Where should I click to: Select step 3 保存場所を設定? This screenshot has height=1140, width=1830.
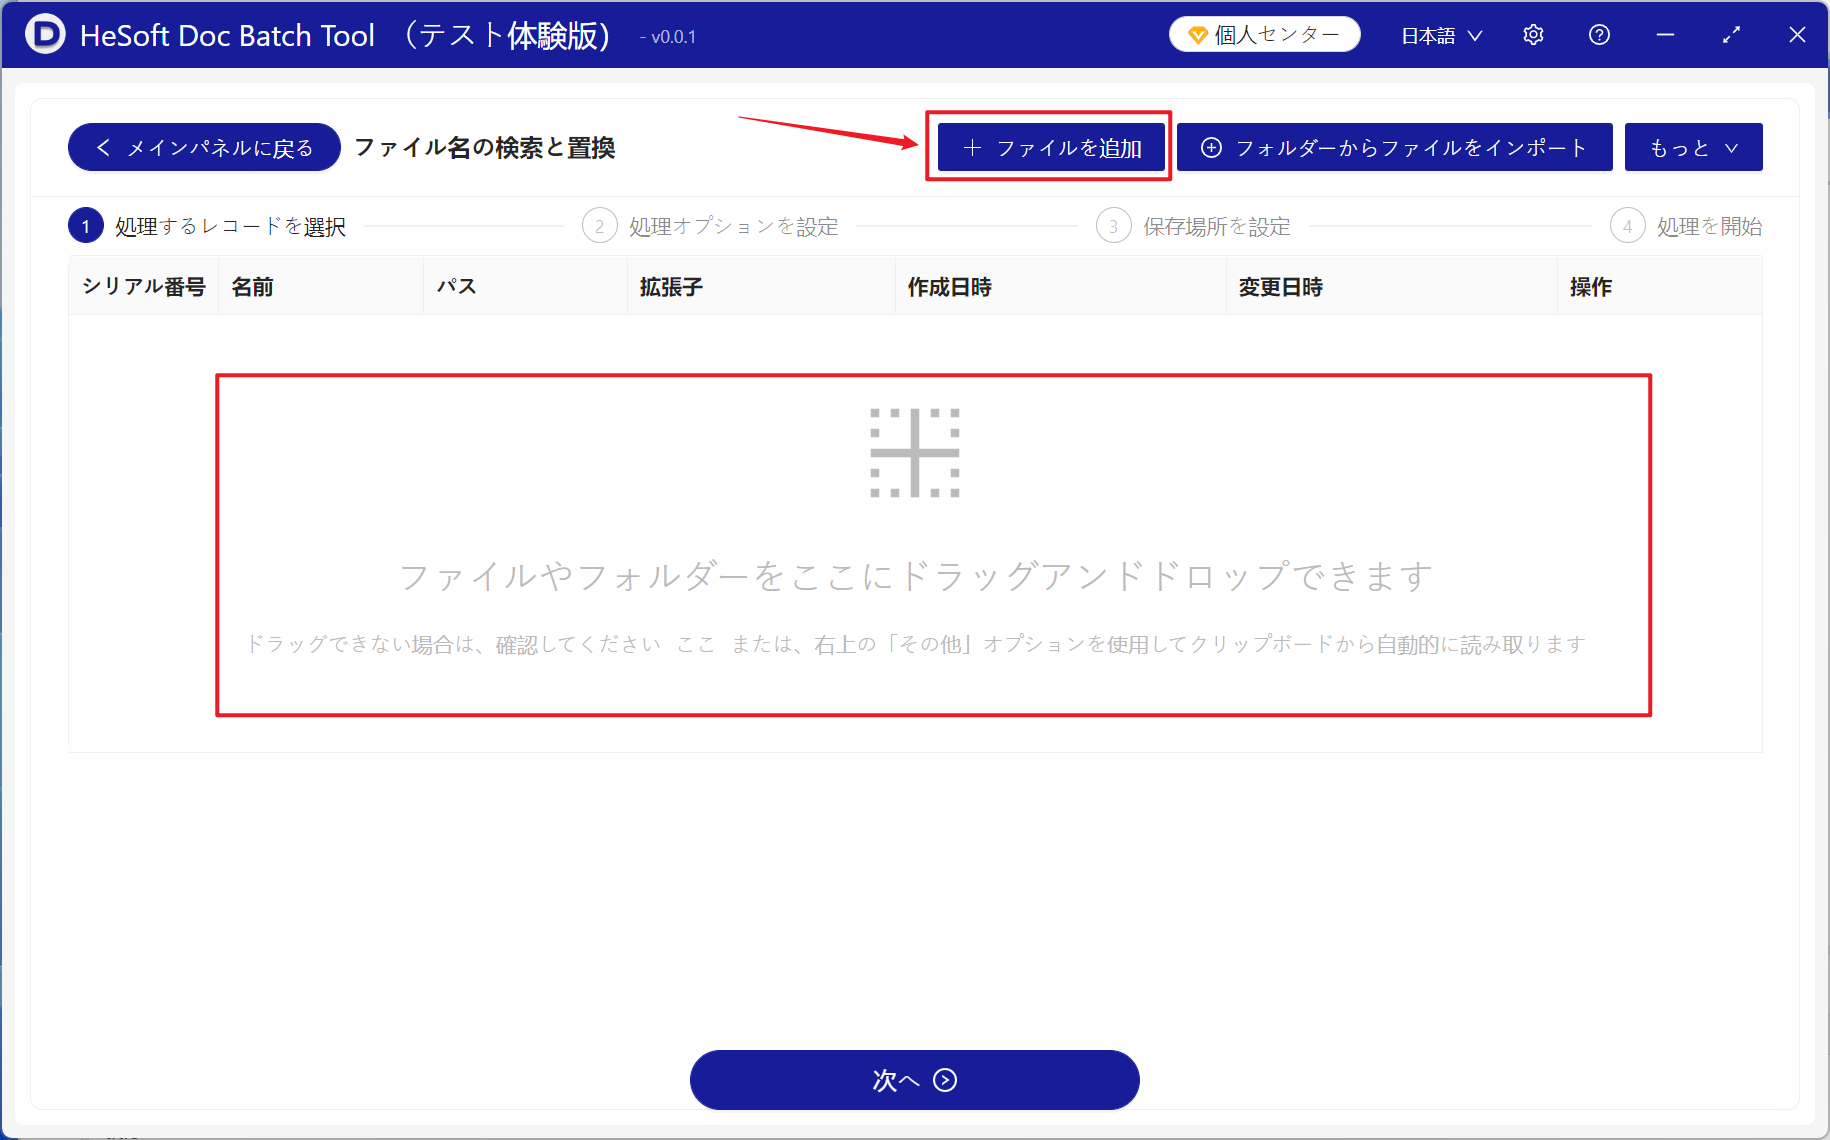(x=1193, y=227)
